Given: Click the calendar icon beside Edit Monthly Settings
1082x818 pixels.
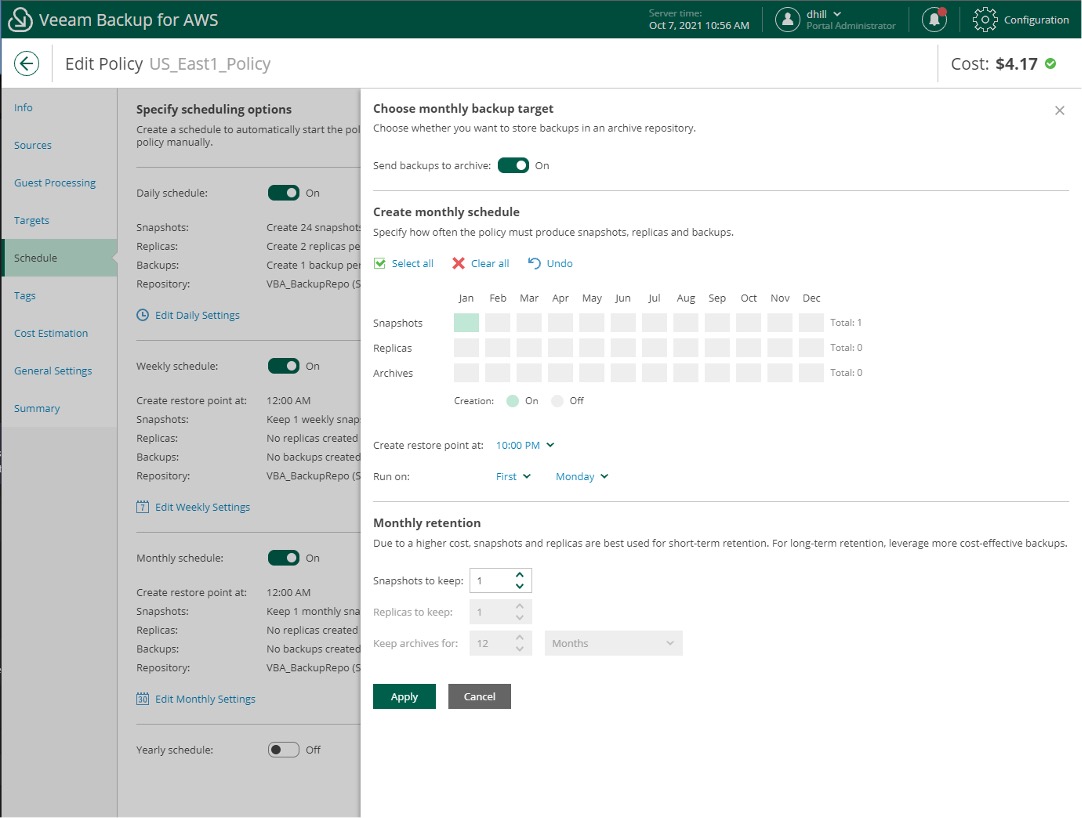Looking at the screenshot, I should point(142,699).
